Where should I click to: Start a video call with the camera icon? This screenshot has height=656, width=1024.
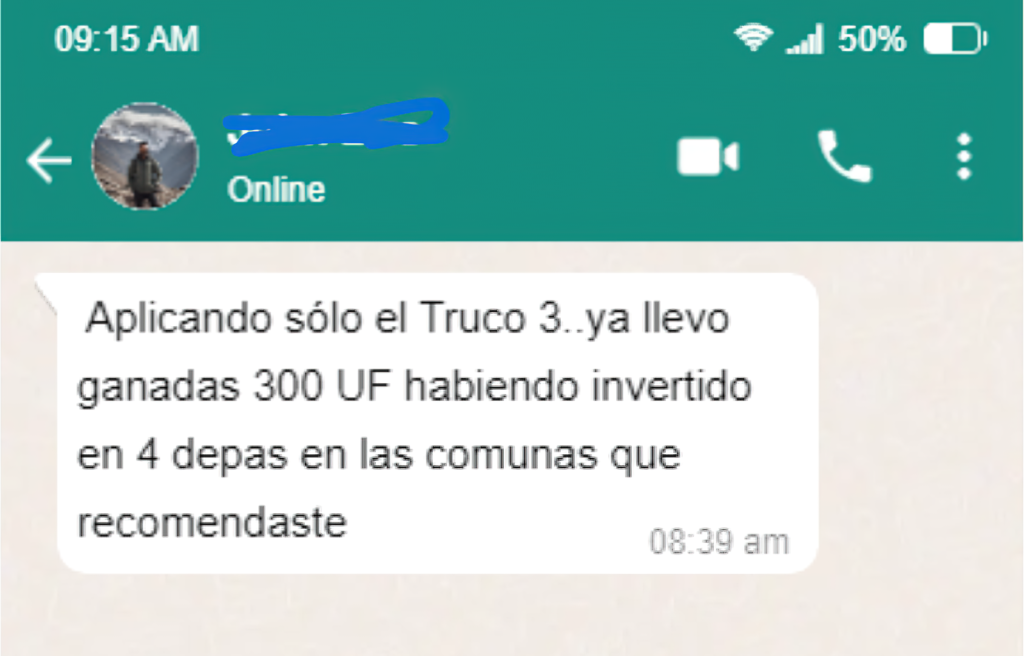click(x=708, y=157)
